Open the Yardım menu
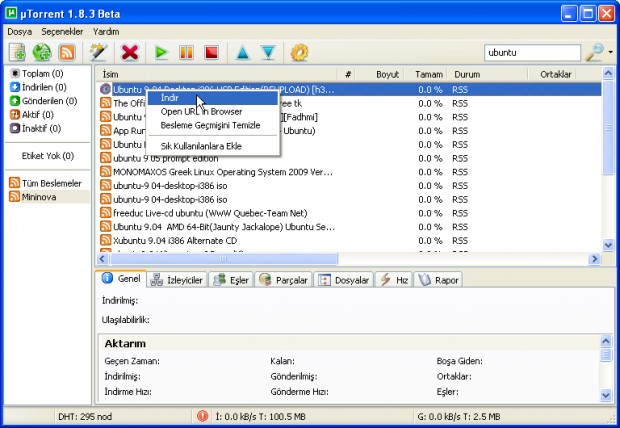 (106, 32)
